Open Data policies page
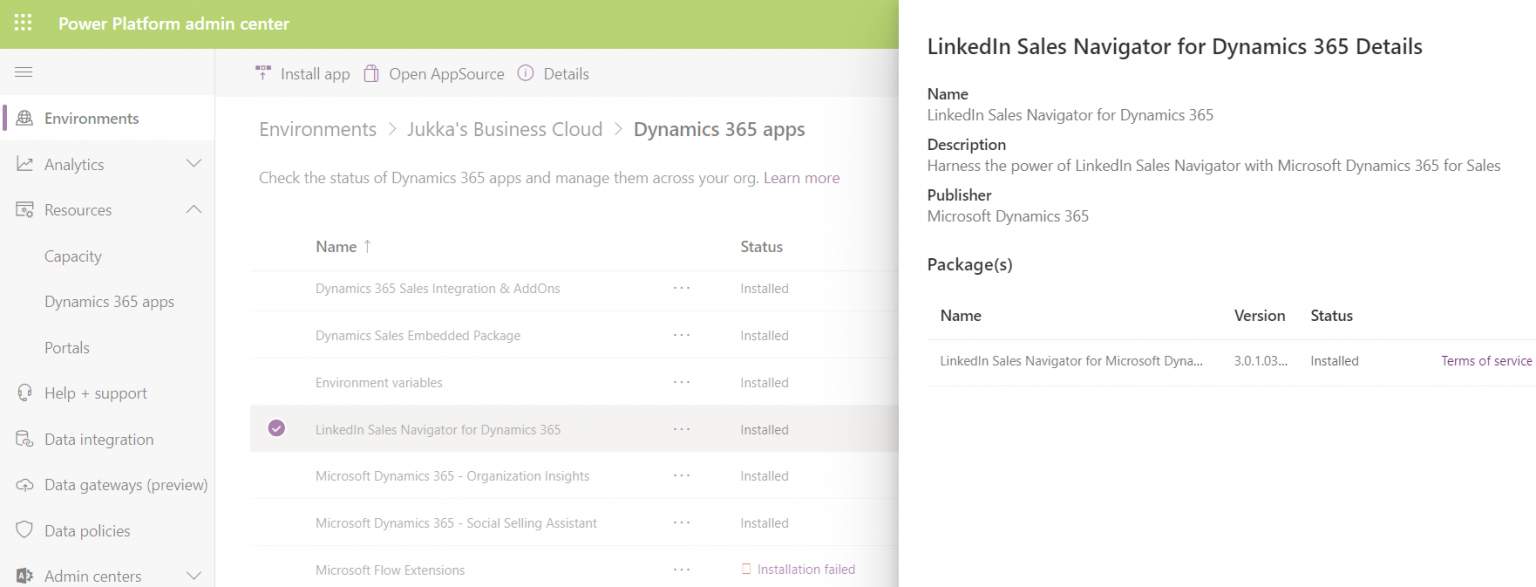Viewport: 1536px width, 587px height. point(87,531)
